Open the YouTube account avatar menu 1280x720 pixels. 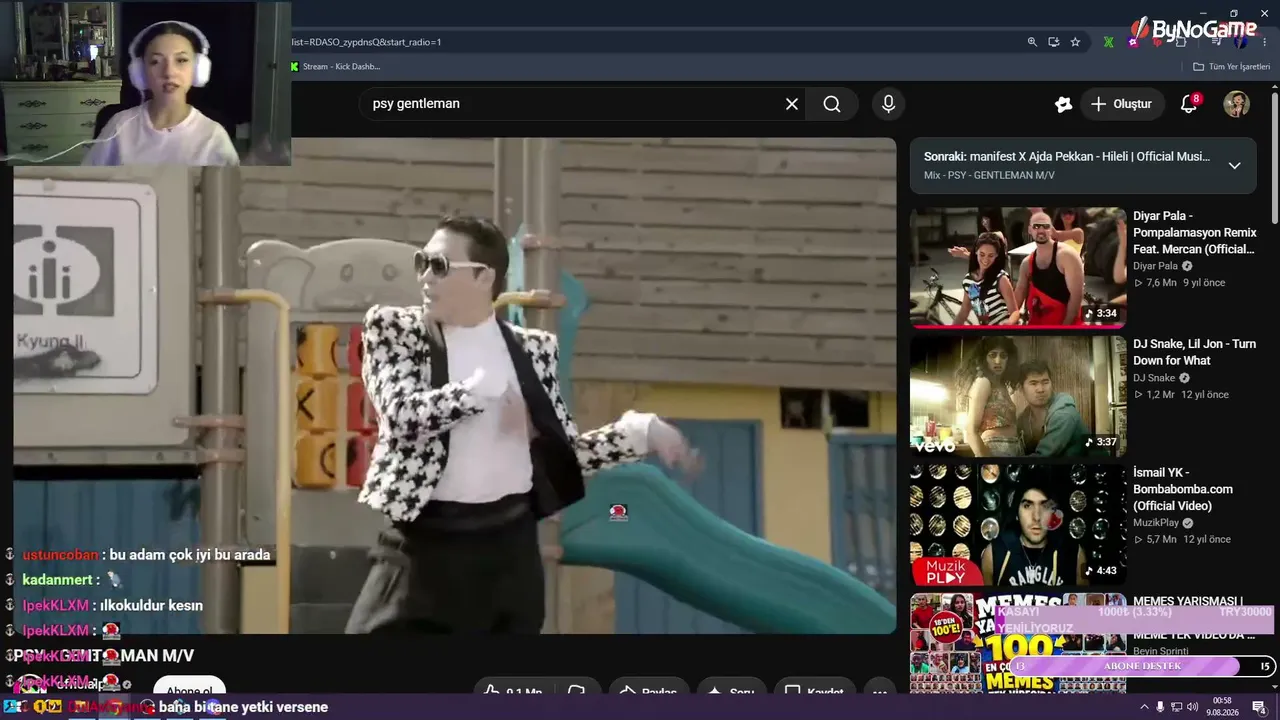click(1237, 104)
